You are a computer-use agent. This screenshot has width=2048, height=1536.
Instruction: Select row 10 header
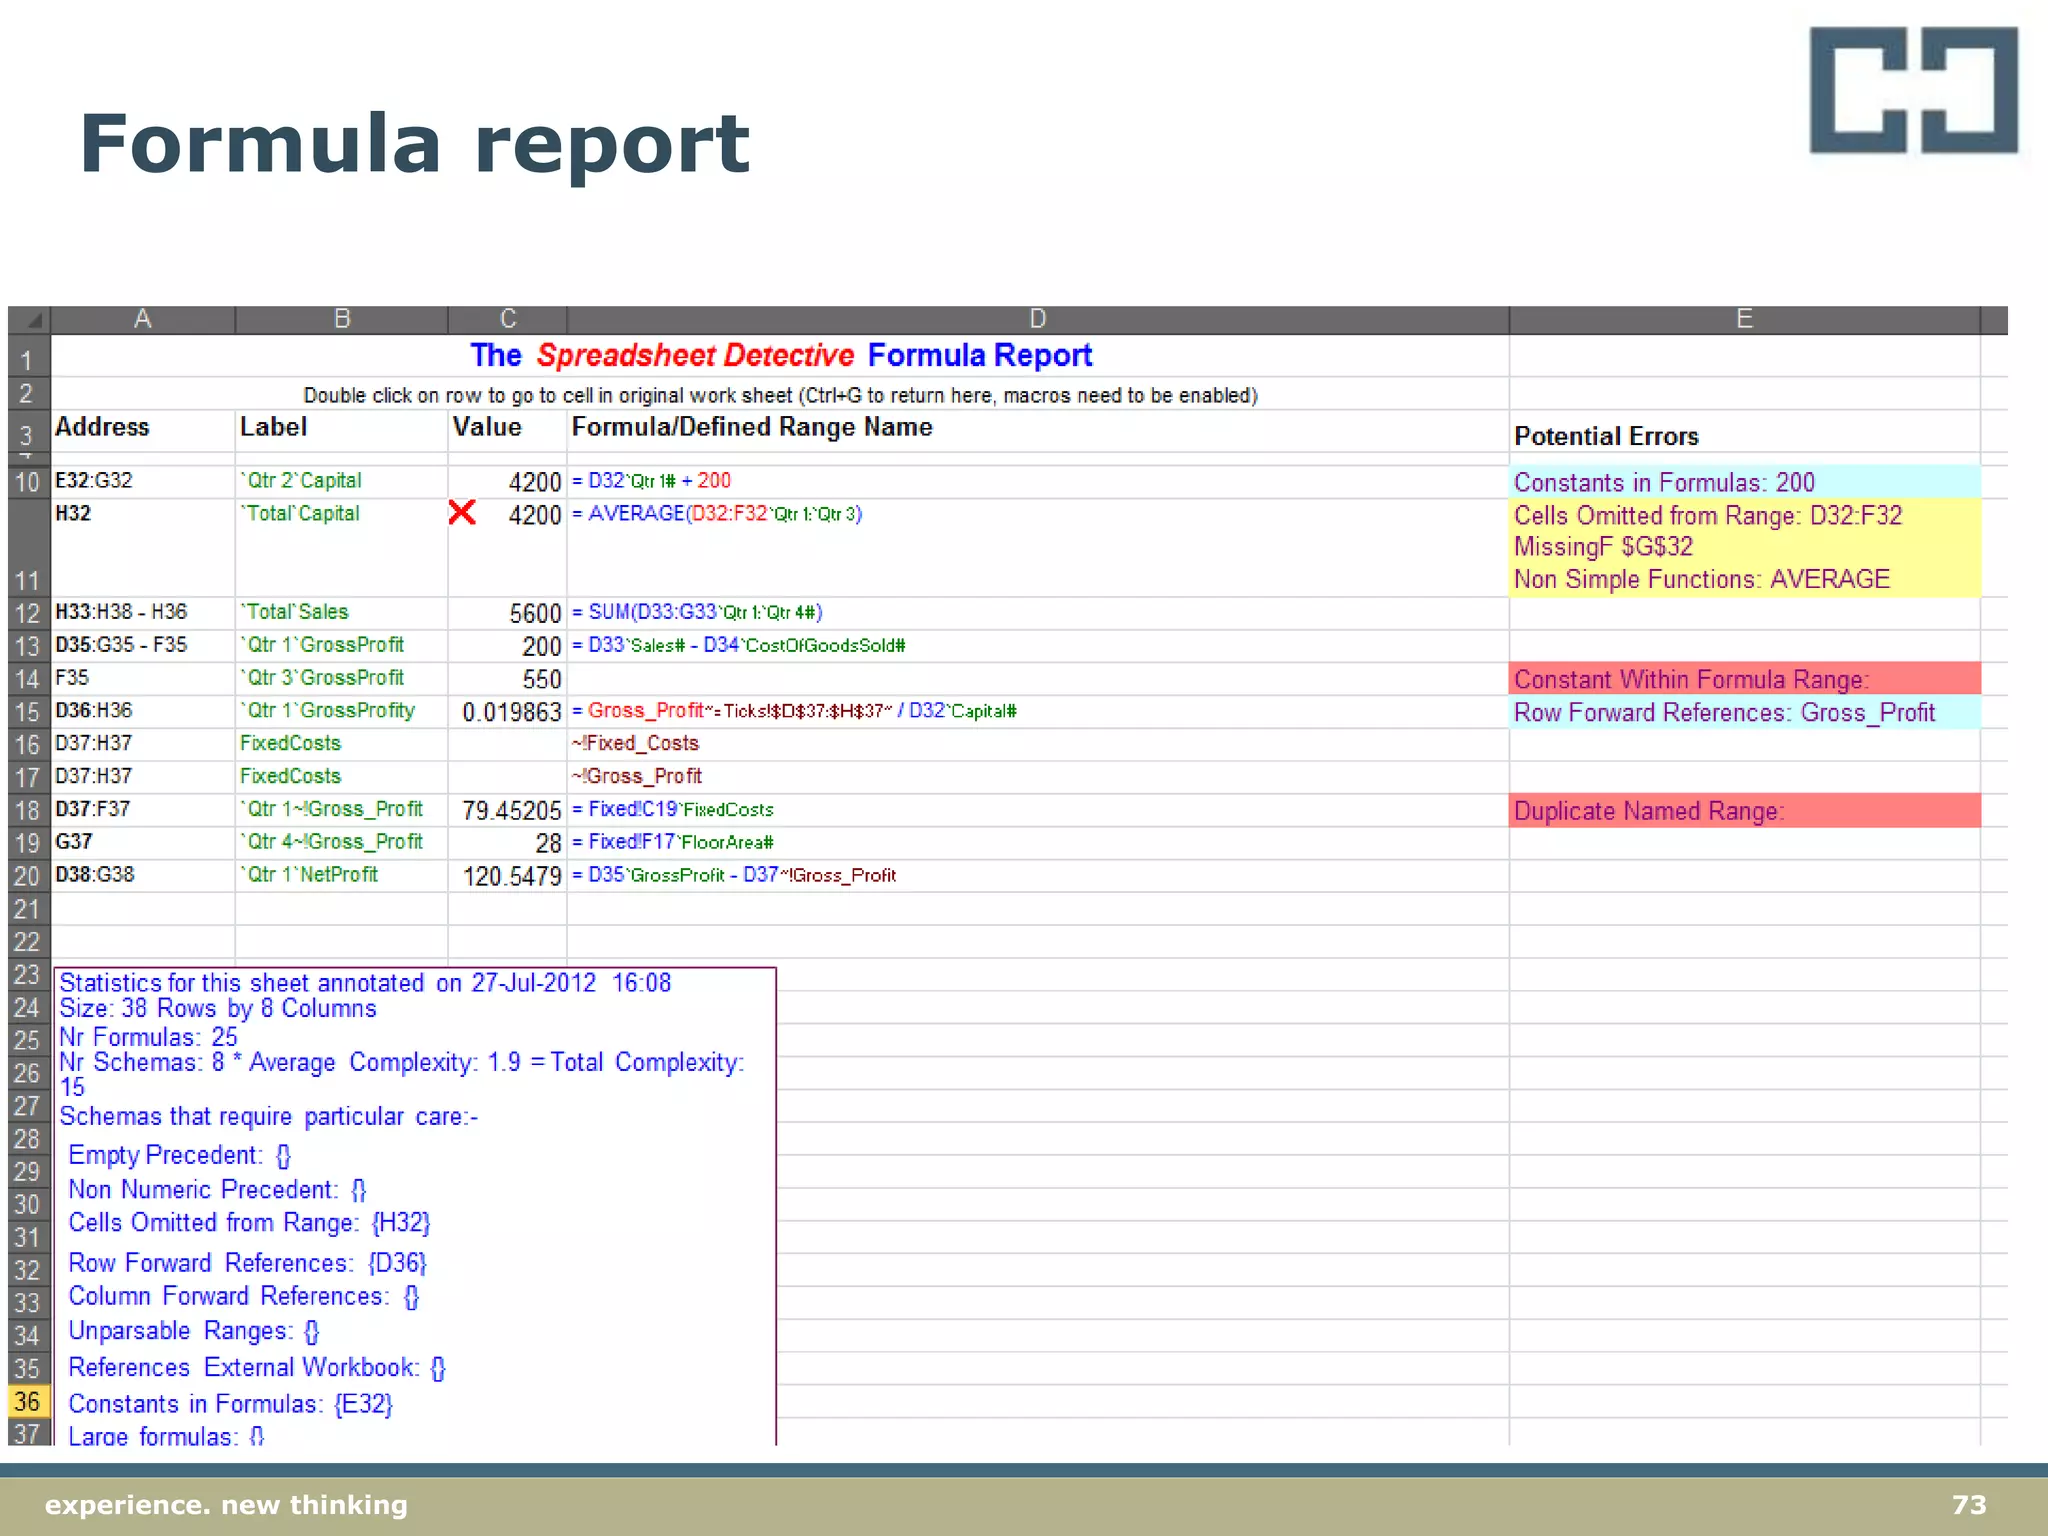tap(29, 482)
